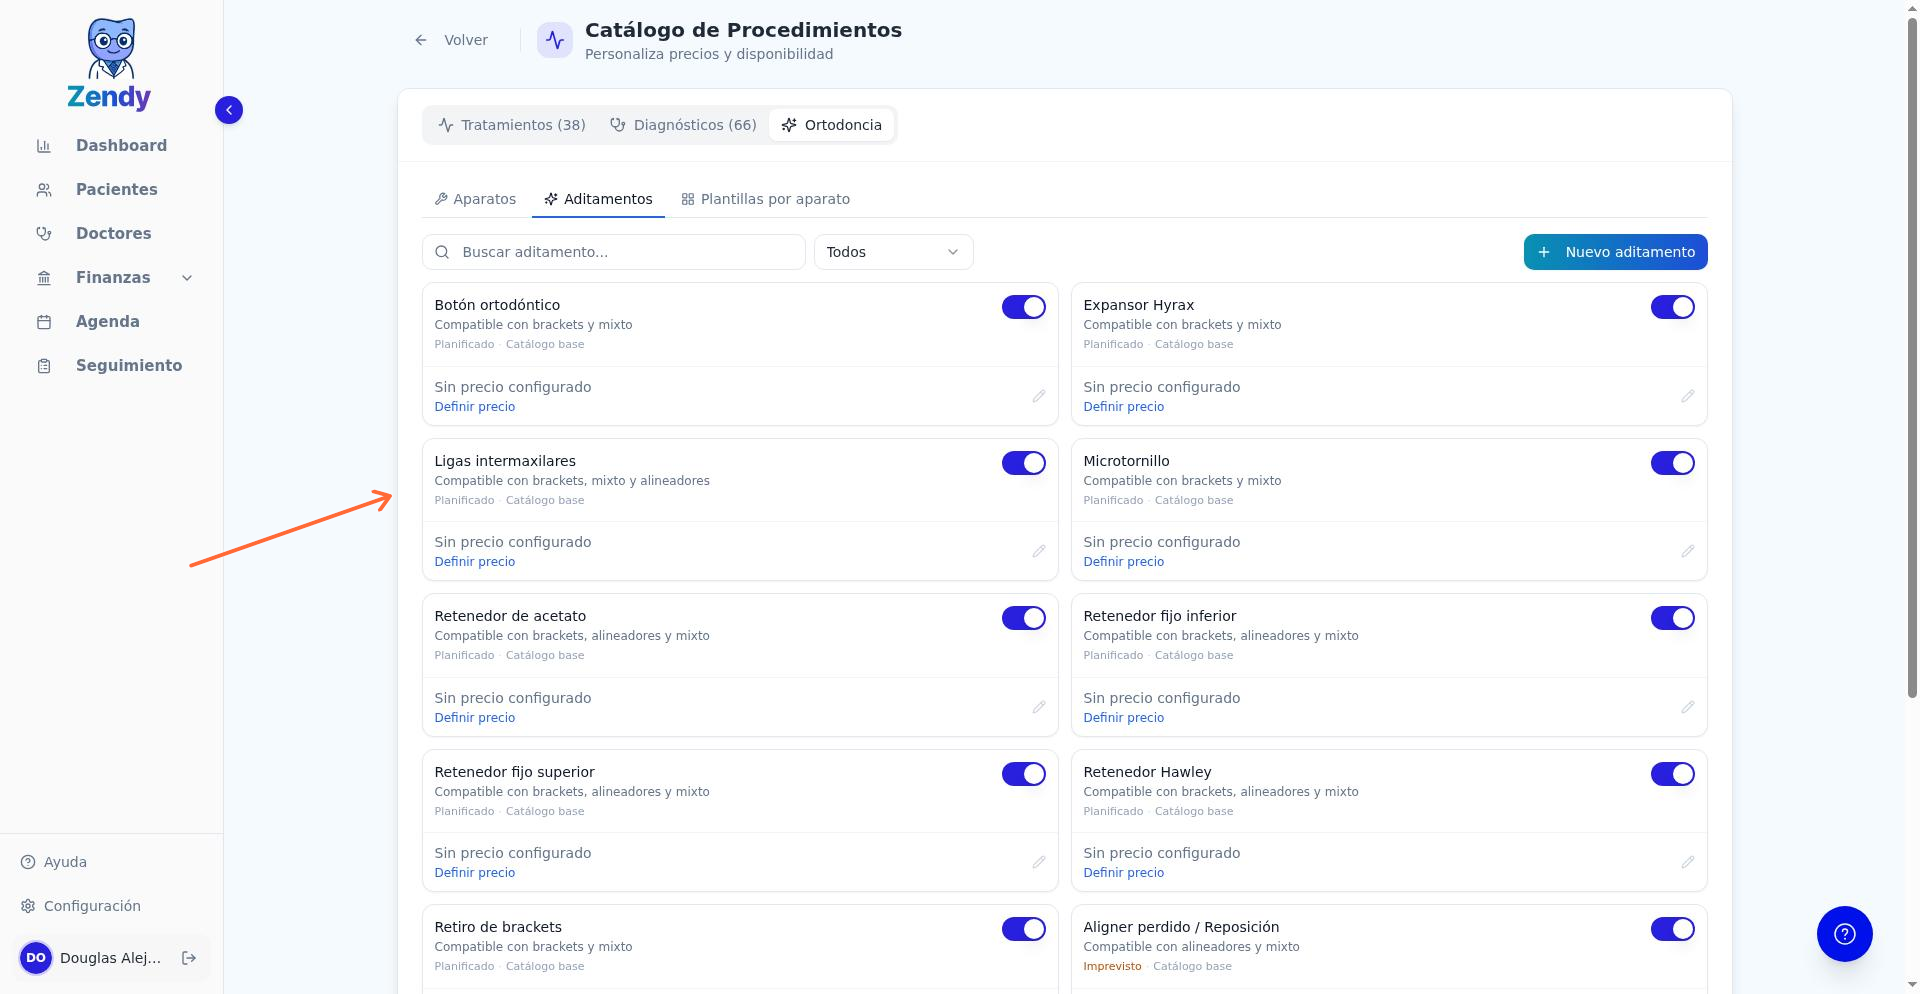Click the catalog pulse icon in header
The image size is (1920, 994).
pos(555,40)
